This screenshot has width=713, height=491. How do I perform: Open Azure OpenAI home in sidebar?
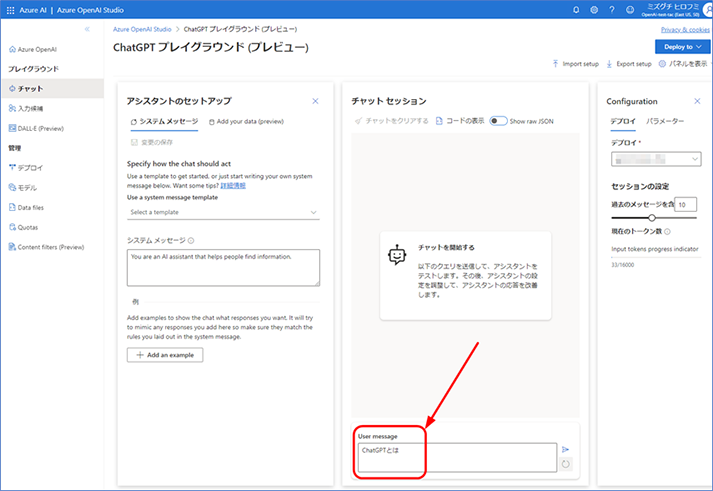(33, 49)
